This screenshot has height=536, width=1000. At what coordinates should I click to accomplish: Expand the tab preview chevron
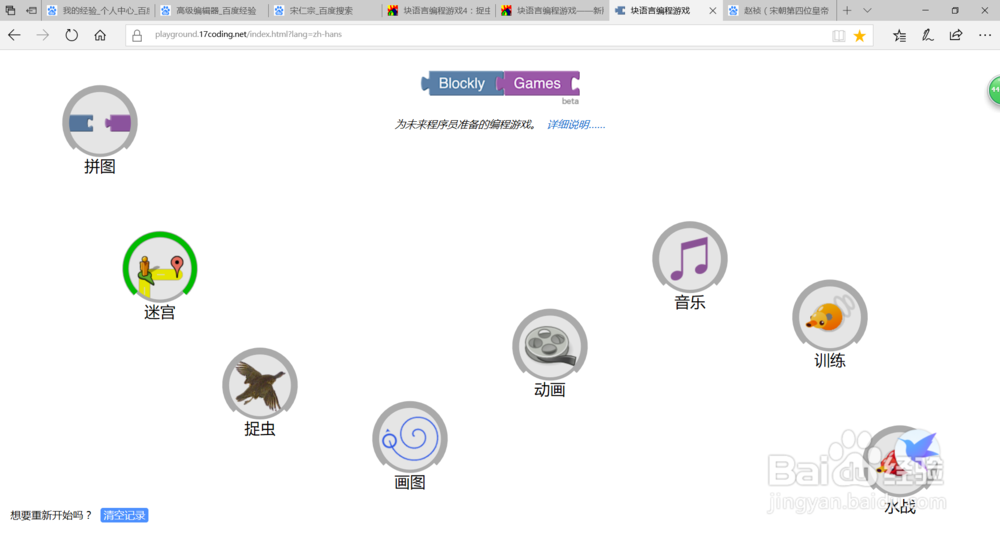coord(867,11)
